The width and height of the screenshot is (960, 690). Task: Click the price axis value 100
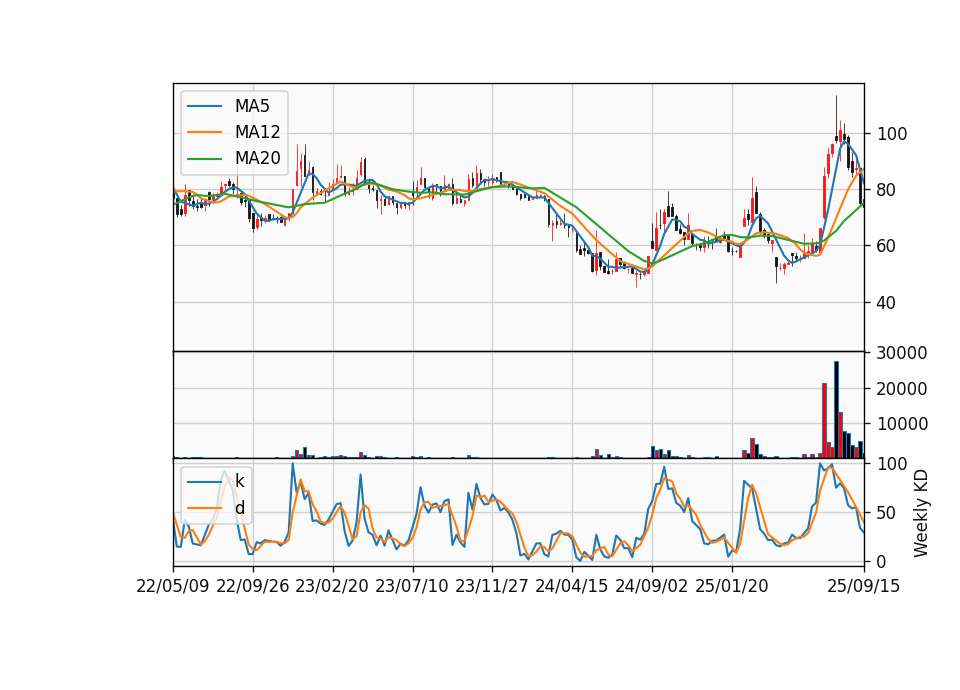click(x=892, y=134)
